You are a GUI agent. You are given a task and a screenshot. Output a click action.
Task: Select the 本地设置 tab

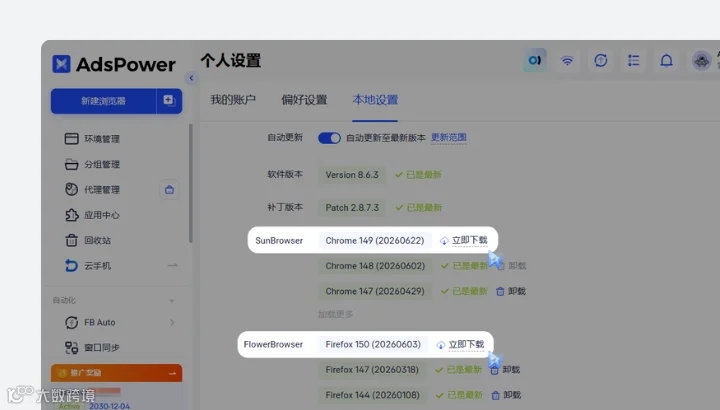[x=375, y=100]
